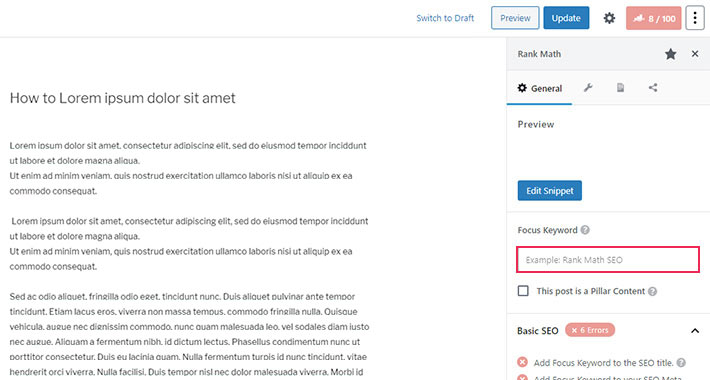Collapse the Basic SEO section
The height and width of the screenshot is (380, 710).
pyautogui.click(x=695, y=331)
